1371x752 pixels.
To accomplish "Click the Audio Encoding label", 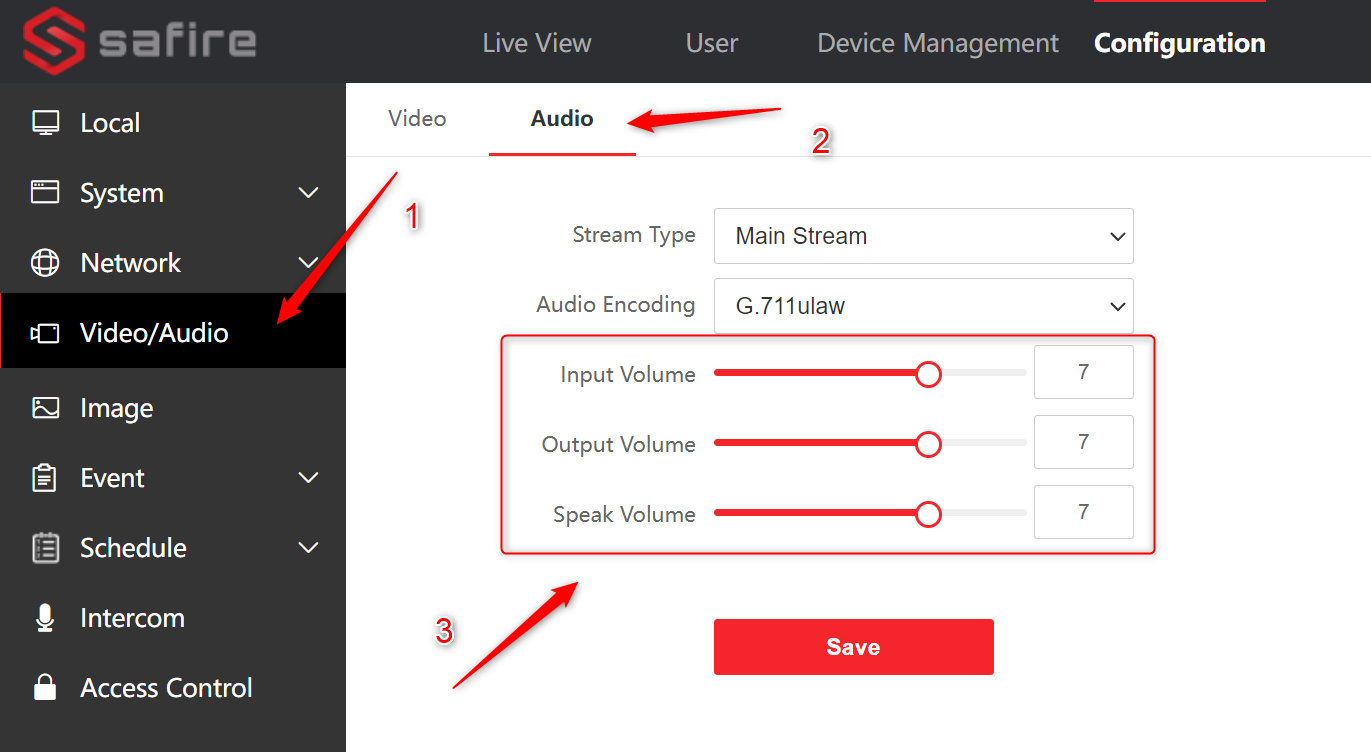I will 616,305.
